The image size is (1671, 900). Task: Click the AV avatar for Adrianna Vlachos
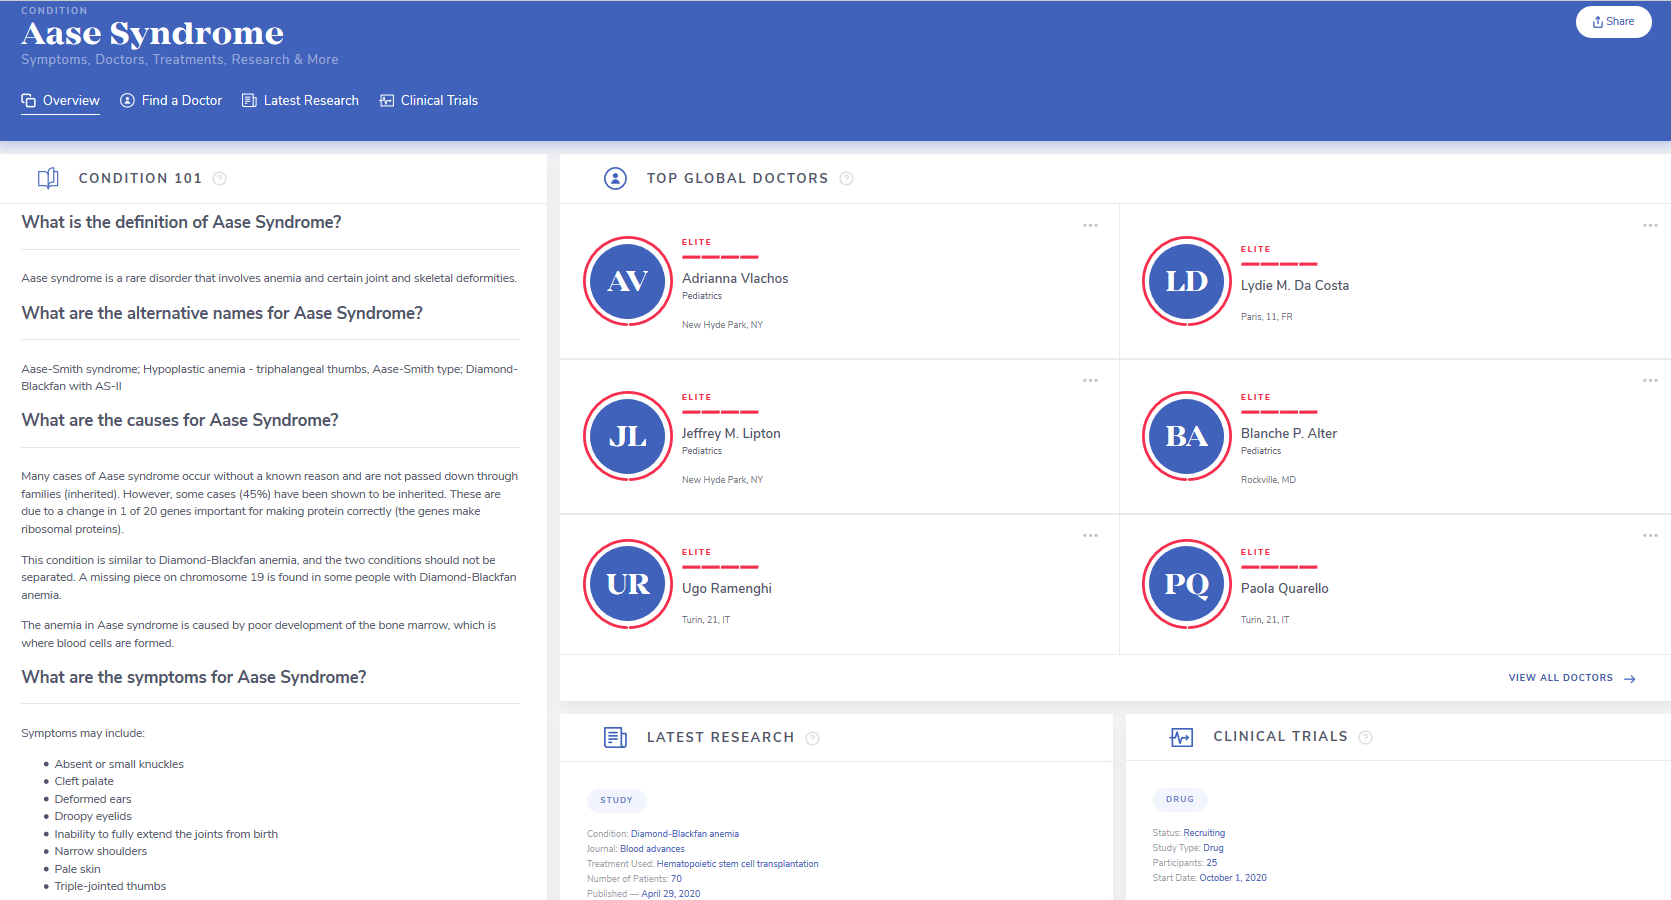point(628,282)
